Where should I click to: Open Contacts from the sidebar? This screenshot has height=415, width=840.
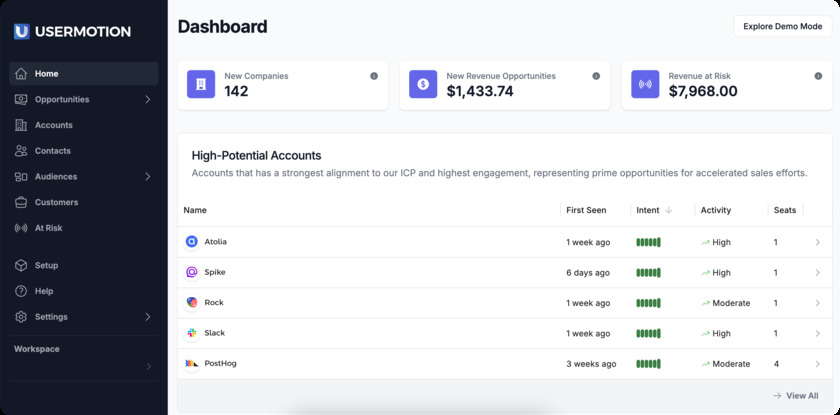tap(52, 151)
